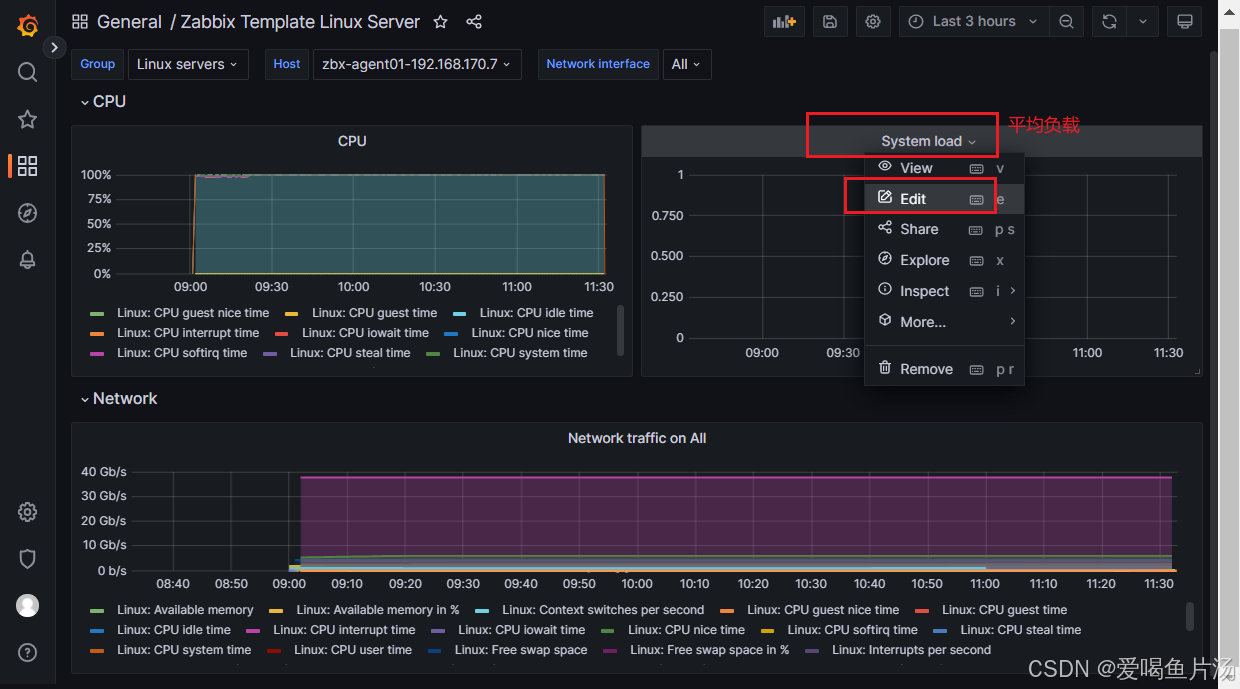Toggle Linux: Available memory legend series
1240x689 pixels.
click(185, 610)
